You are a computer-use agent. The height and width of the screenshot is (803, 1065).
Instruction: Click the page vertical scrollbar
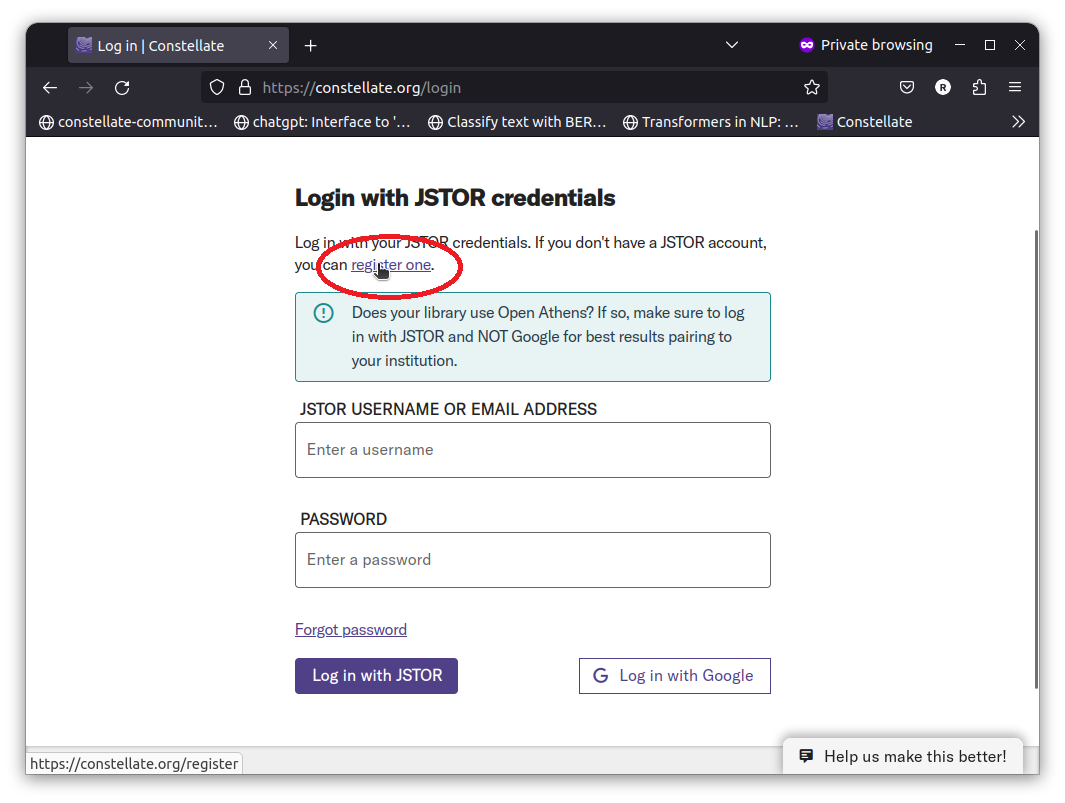(1036, 459)
